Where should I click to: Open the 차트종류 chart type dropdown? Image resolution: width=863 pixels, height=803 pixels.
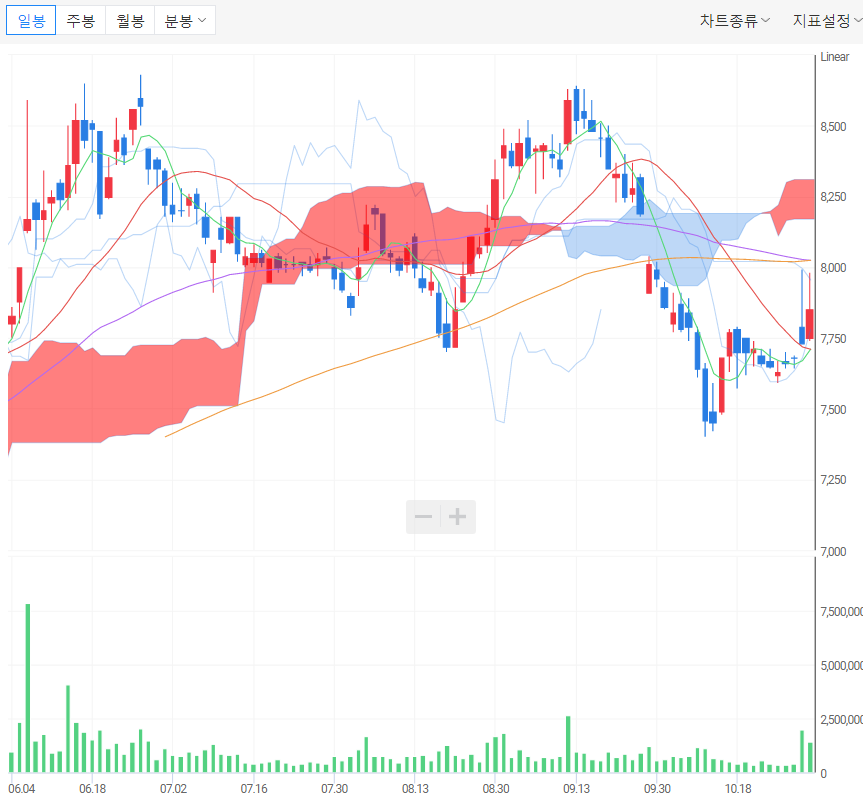click(x=734, y=21)
